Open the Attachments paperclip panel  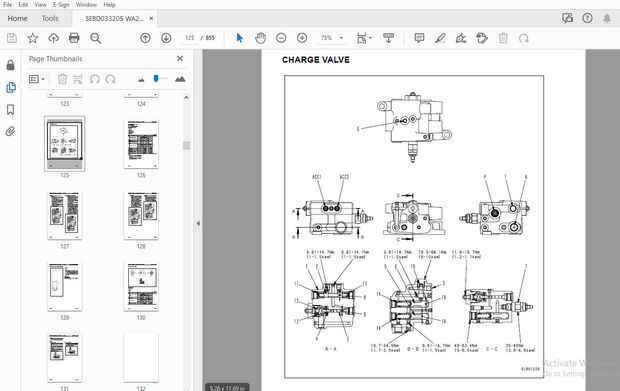(11, 131)
